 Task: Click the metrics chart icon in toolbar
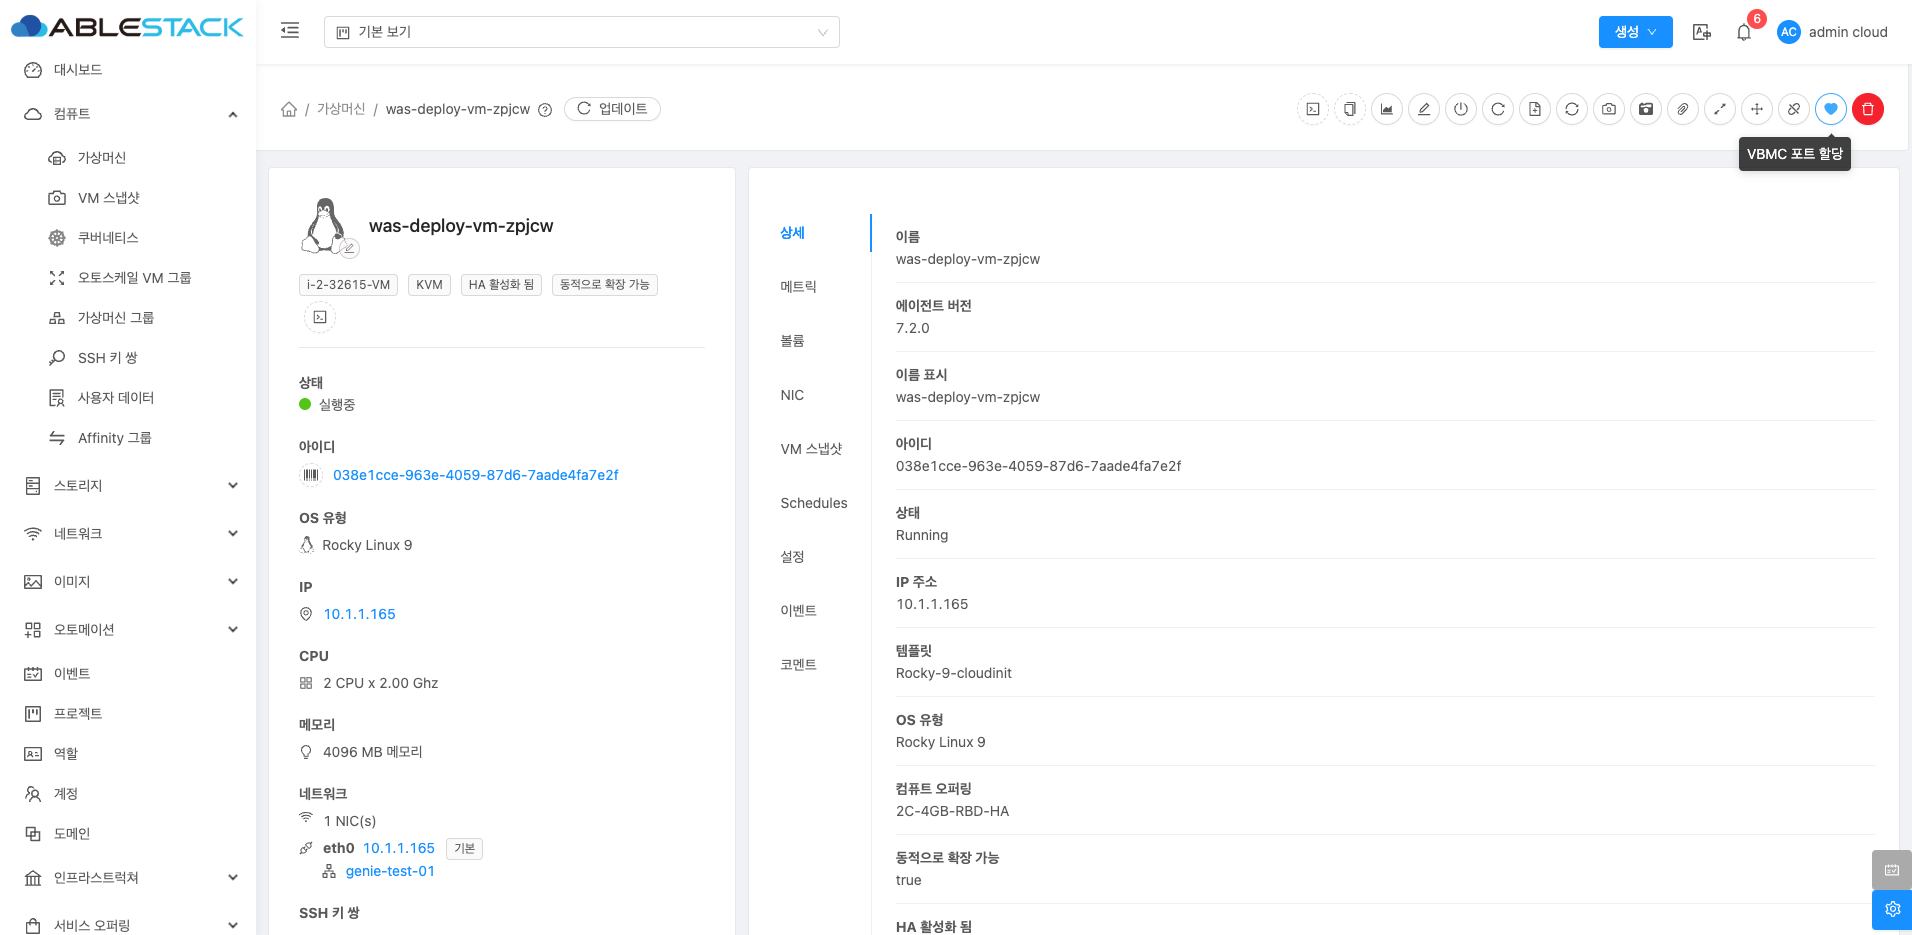[x=1387, y=109]
